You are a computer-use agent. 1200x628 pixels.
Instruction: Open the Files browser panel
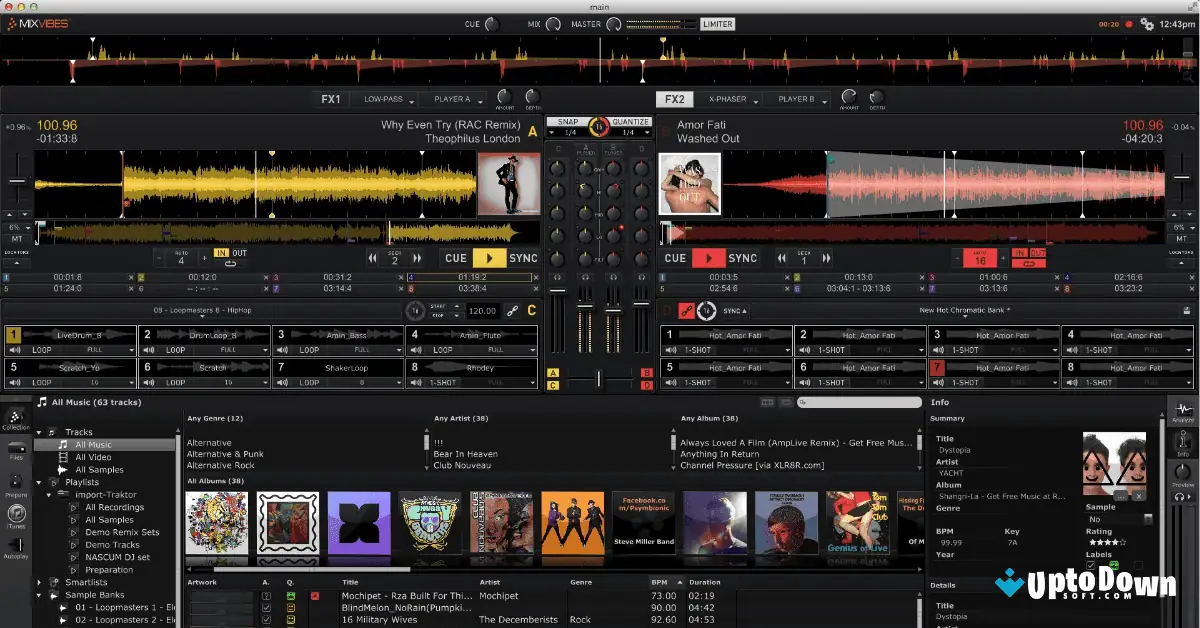point(15,448)
